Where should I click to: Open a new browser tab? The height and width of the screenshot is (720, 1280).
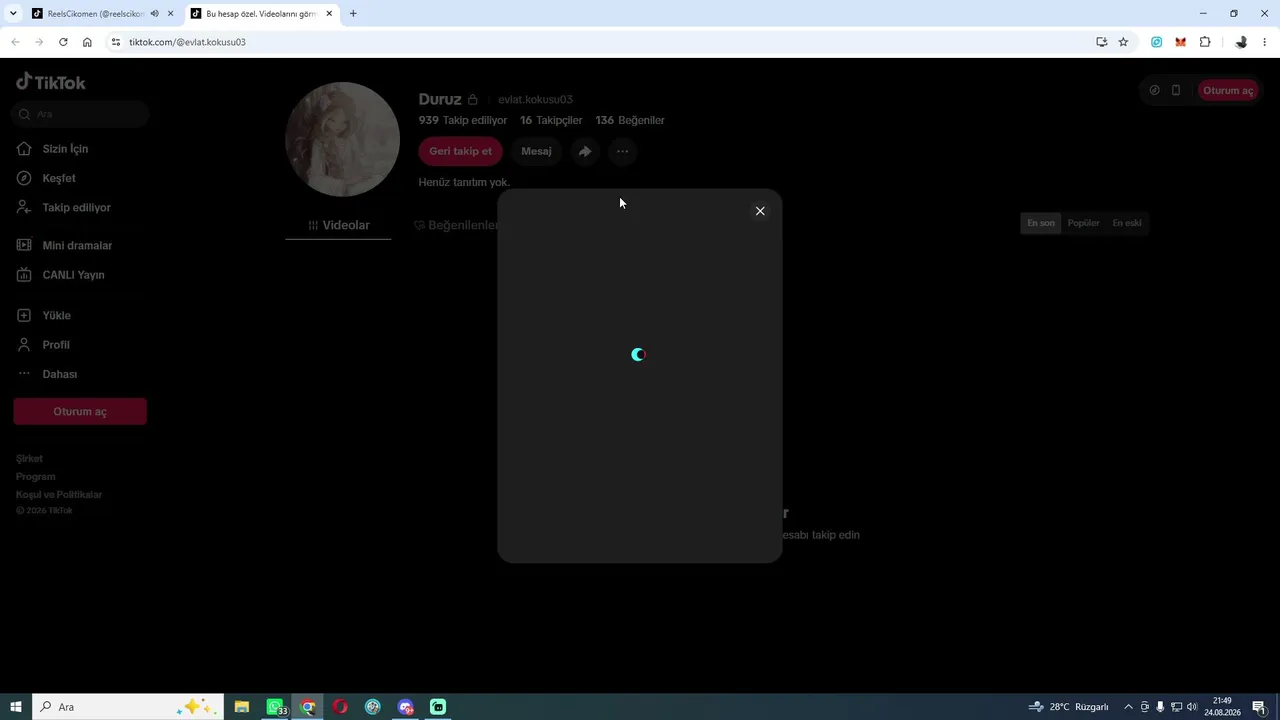(353, 14)
